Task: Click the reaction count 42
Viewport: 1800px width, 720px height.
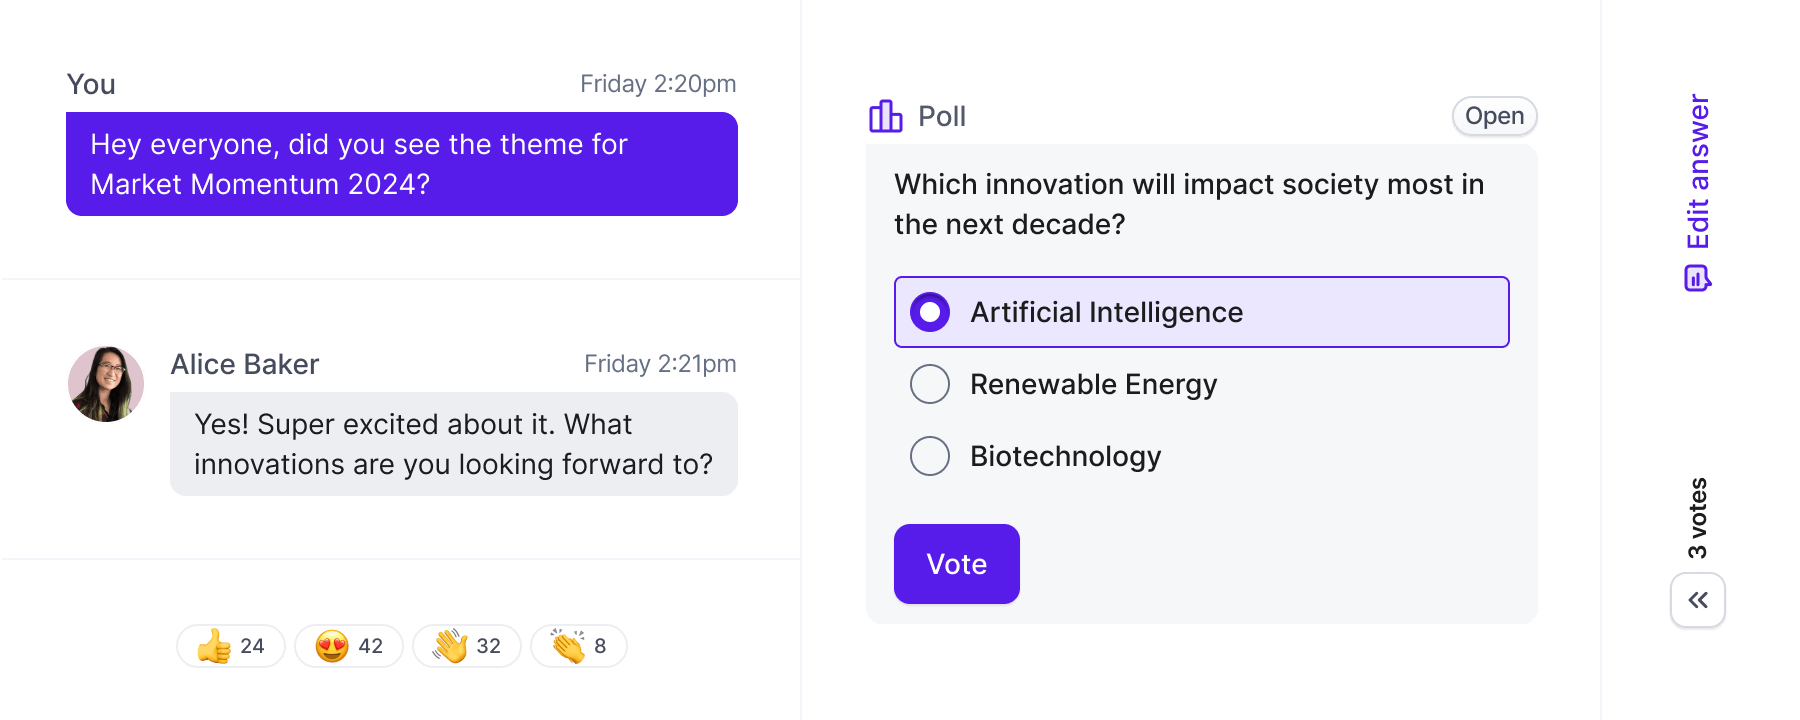Action: 371,646
